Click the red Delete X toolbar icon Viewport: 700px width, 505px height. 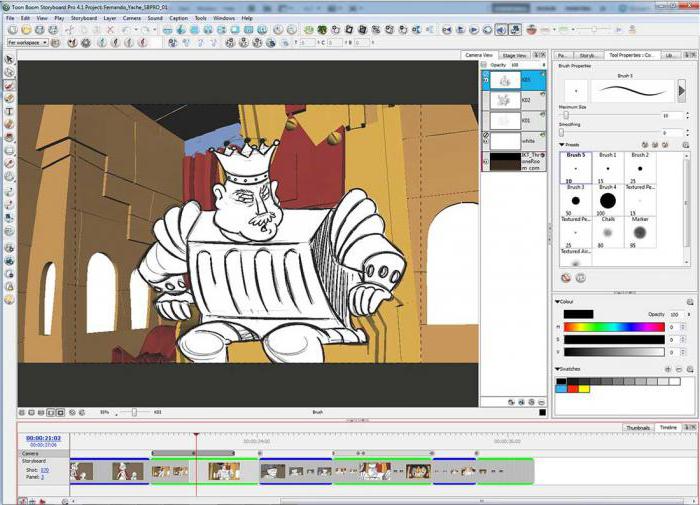[x=110, y=30]
